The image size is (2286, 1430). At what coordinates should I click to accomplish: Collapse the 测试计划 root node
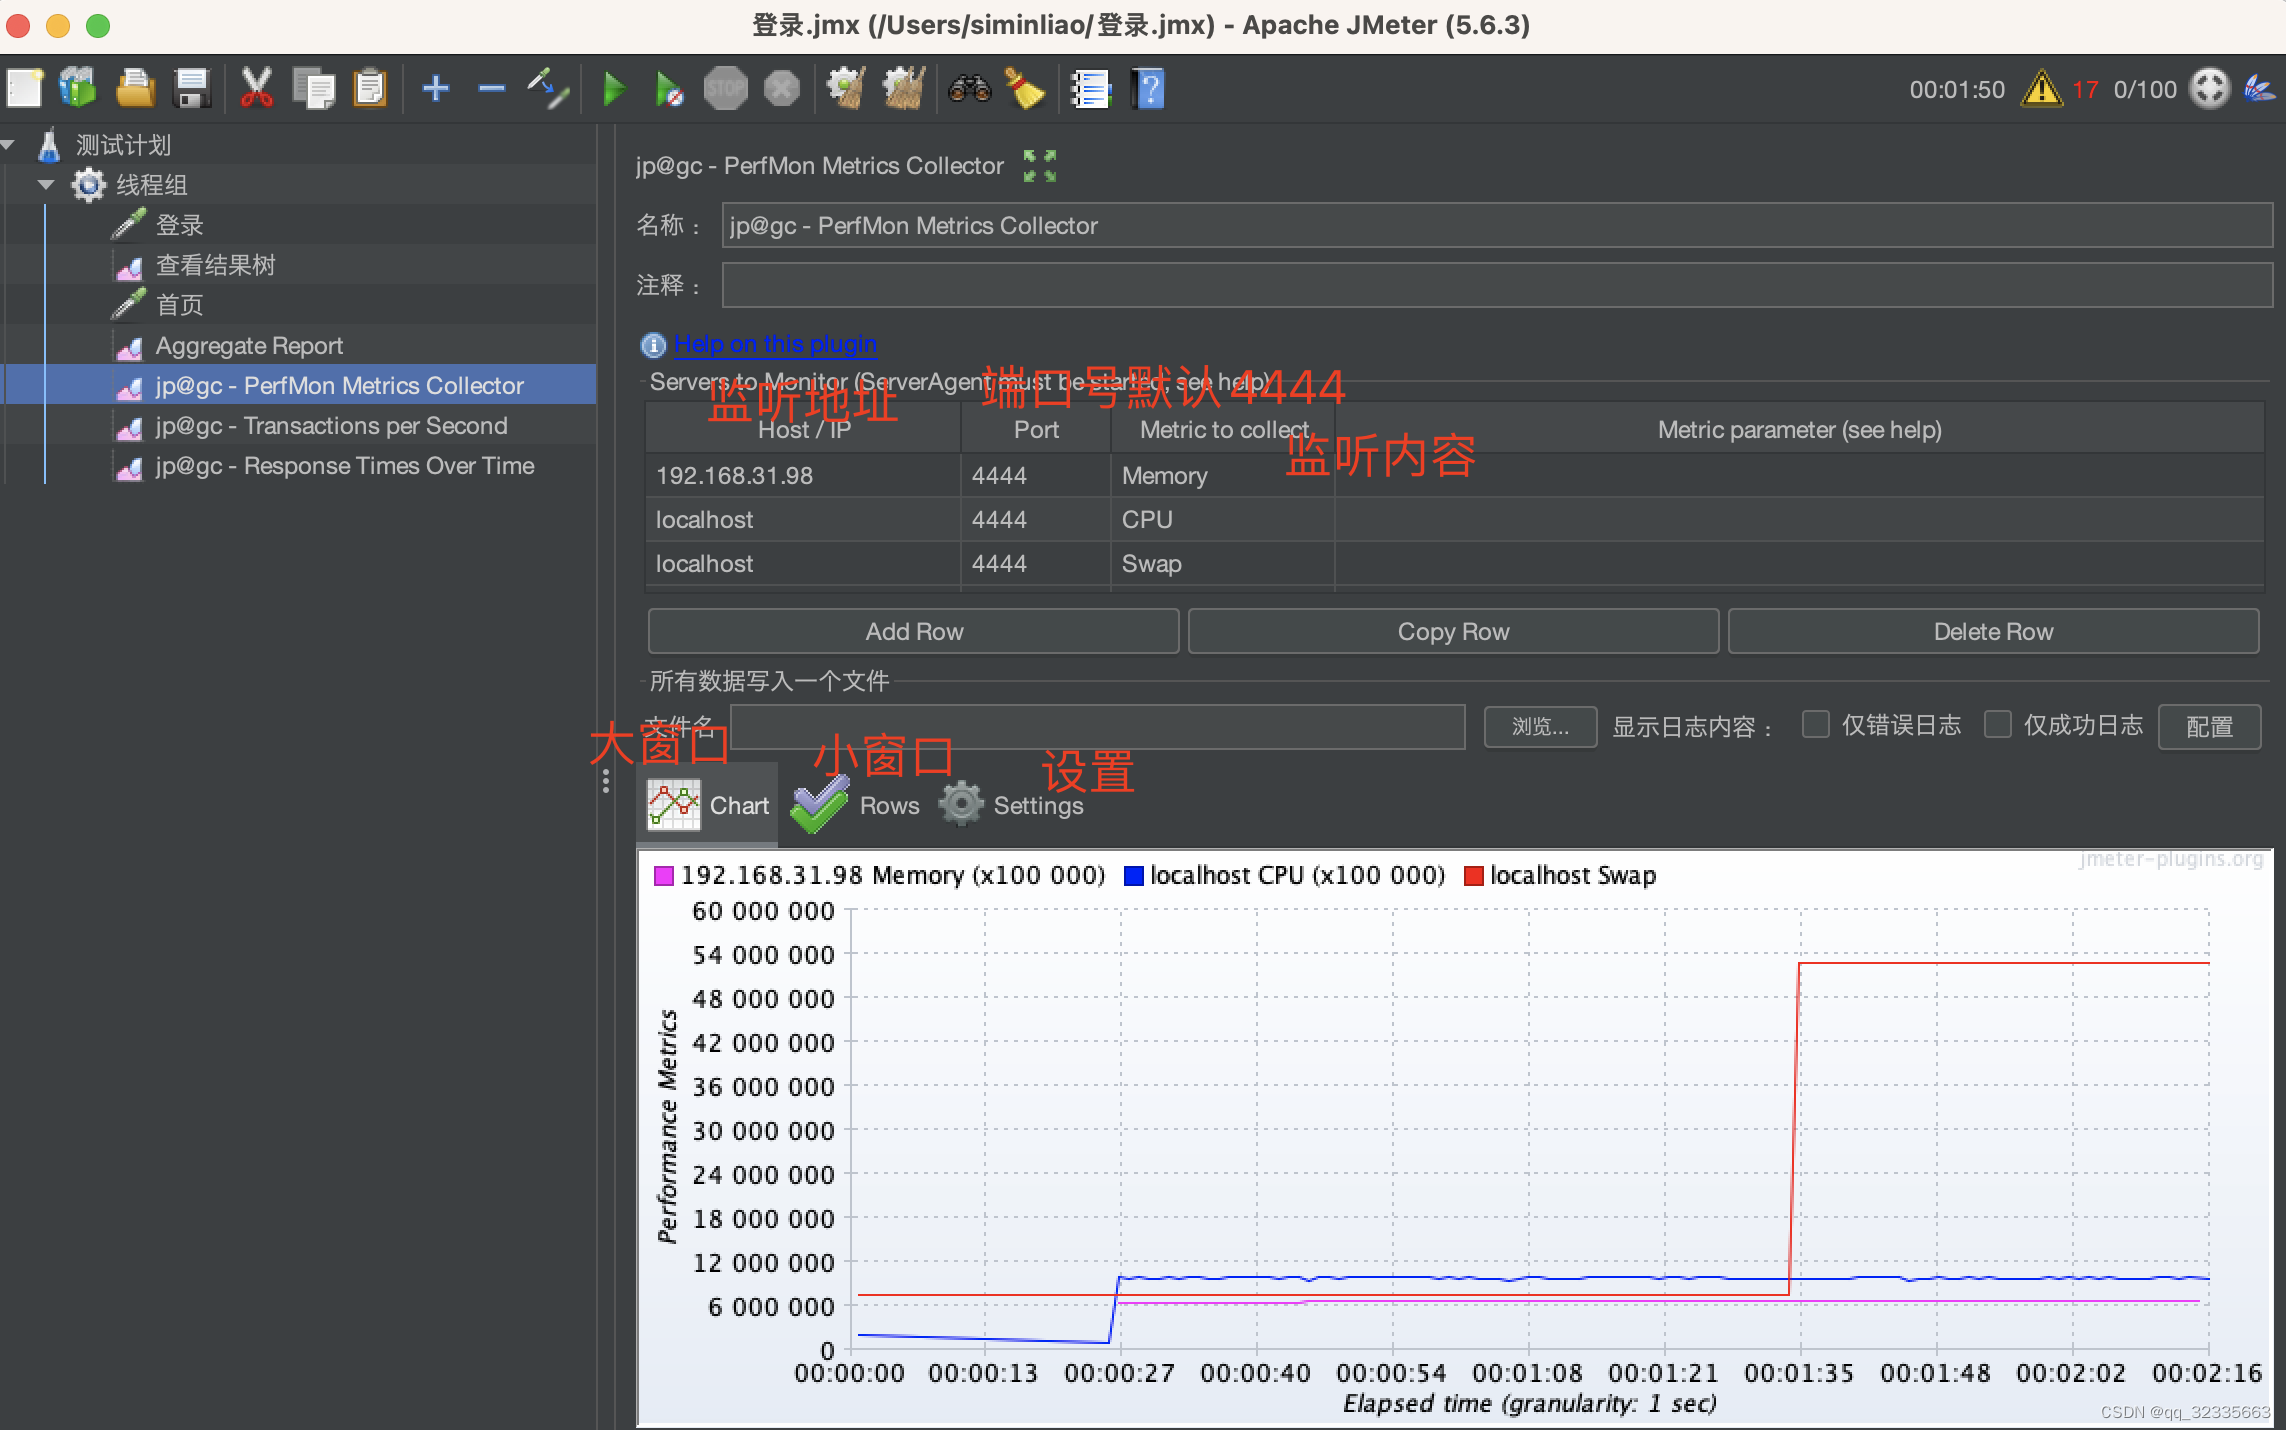coord(8,145)
